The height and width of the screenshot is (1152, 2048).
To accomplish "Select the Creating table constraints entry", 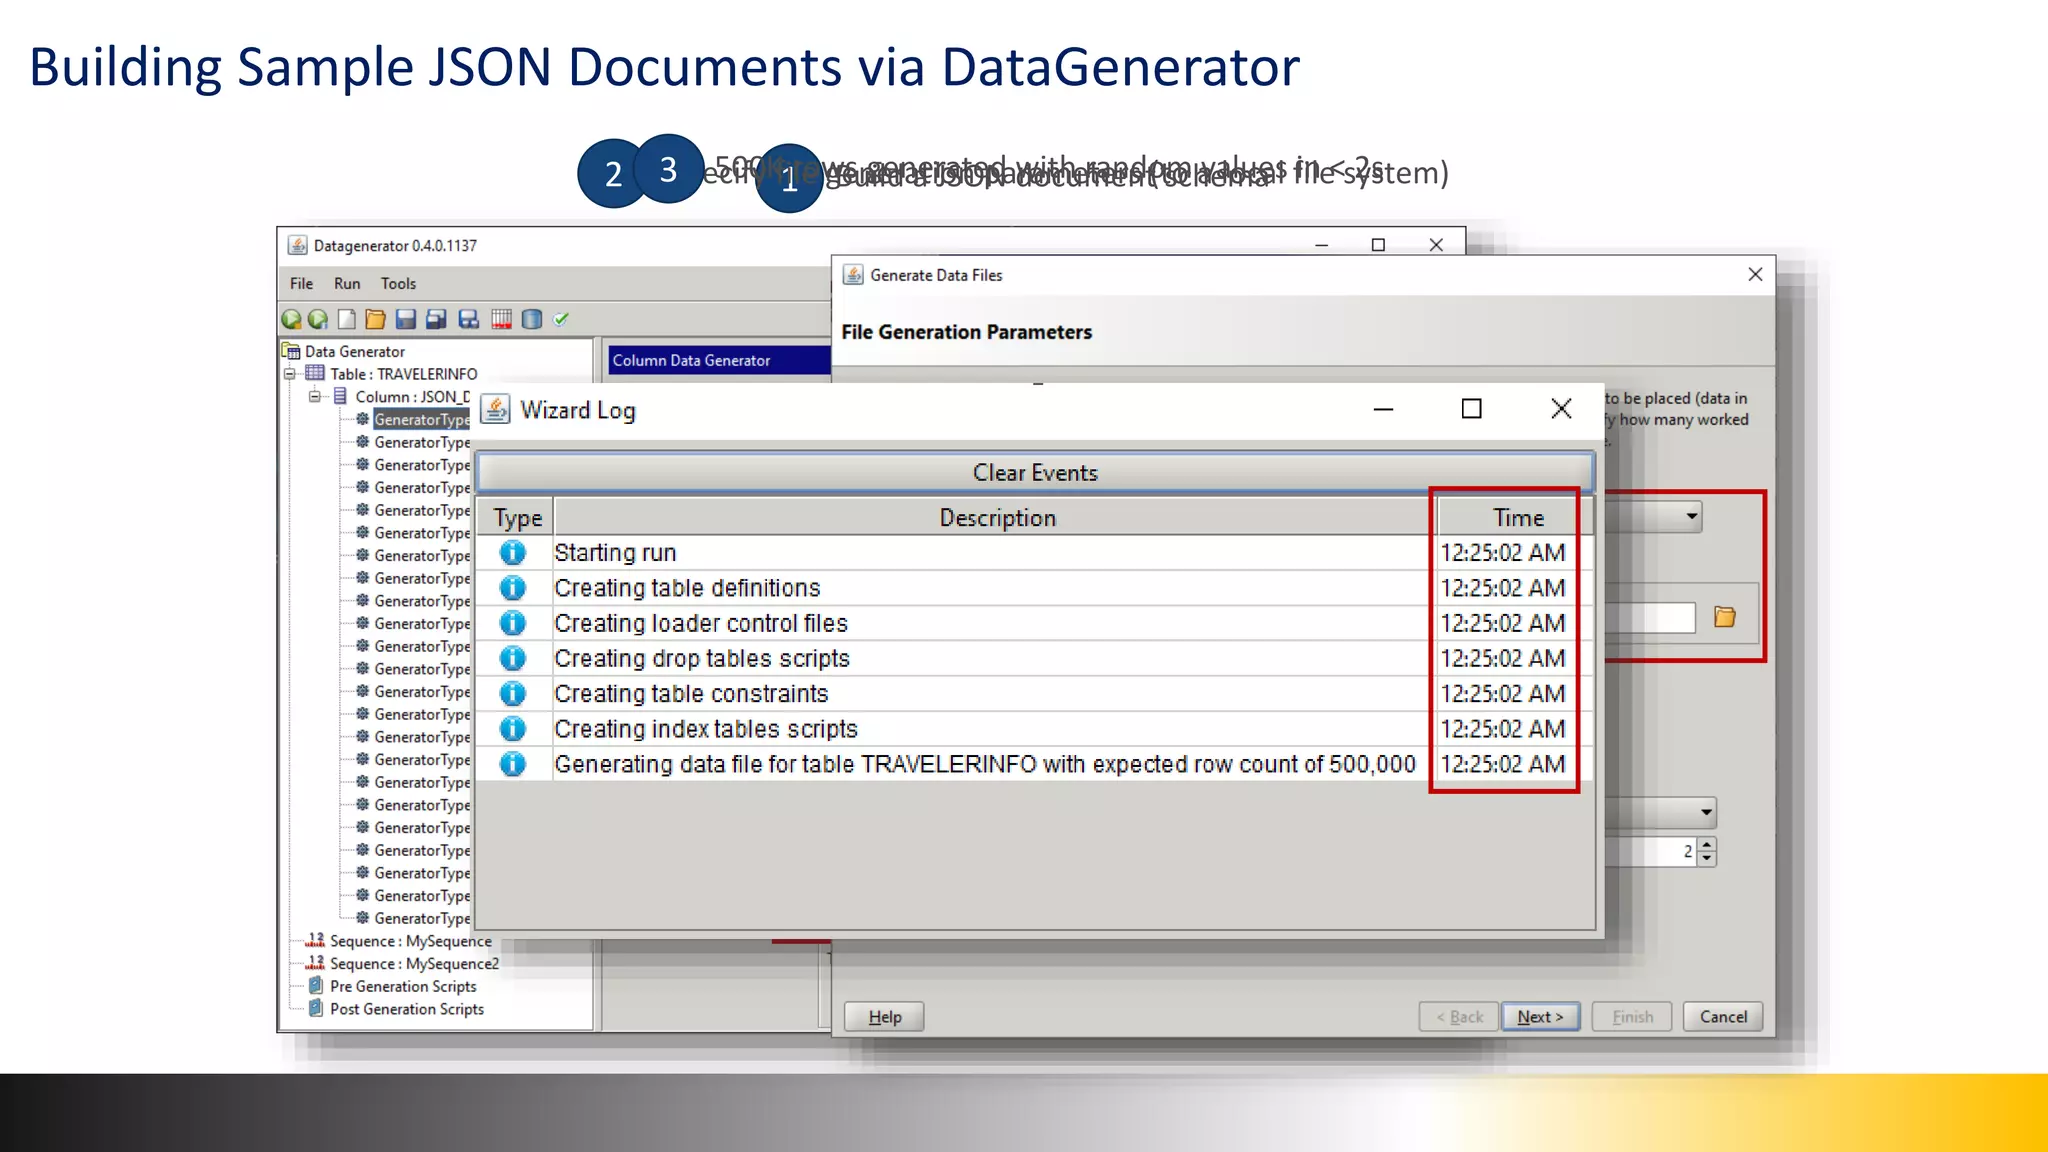I will tap(1035, 693).
